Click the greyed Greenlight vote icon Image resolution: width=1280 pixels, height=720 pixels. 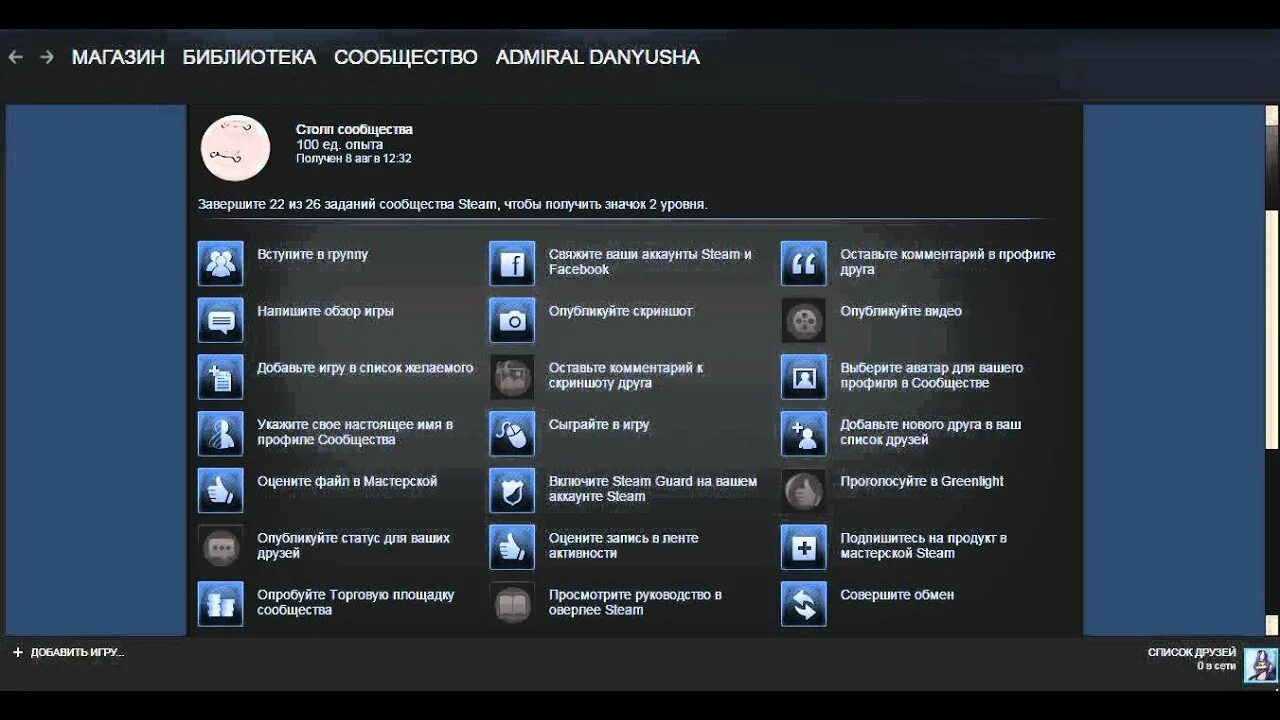(804, 491)
